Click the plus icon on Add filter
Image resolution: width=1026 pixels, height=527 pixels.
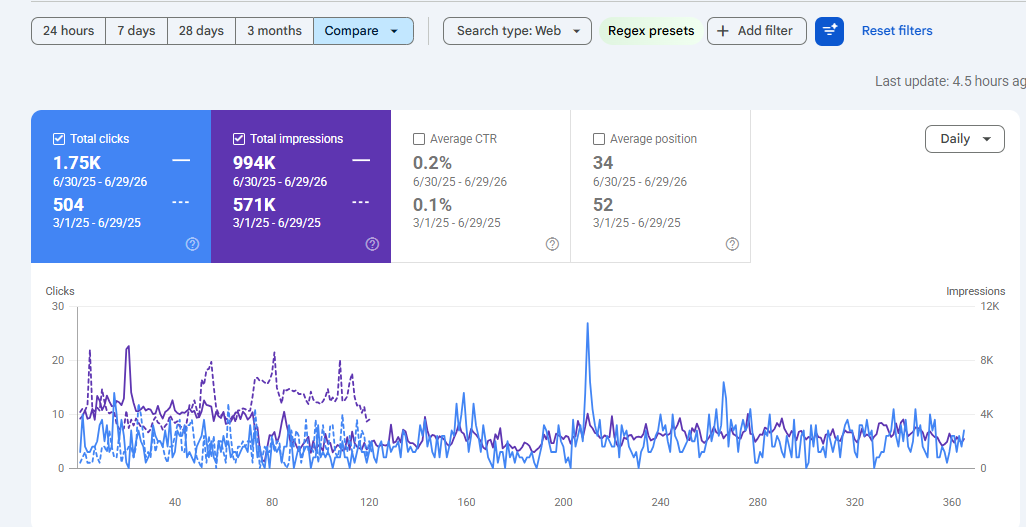tap(723, 31)
